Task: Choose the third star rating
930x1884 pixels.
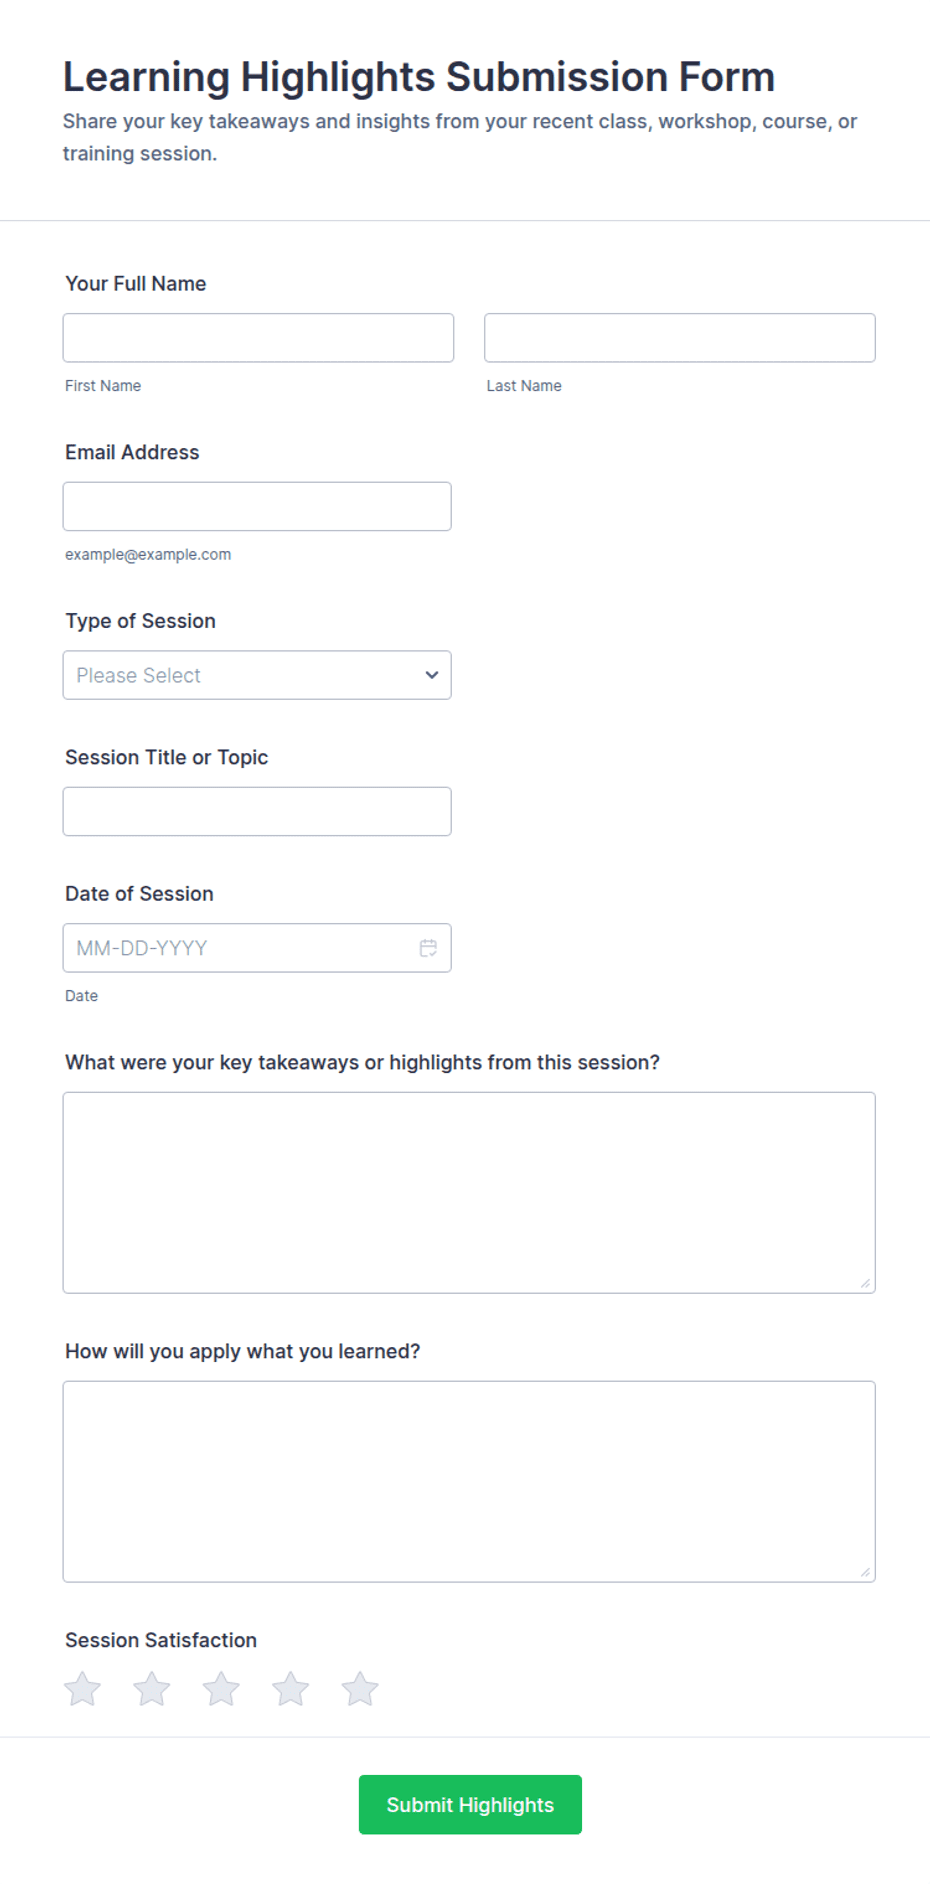Action: (x=221, y=1689)
